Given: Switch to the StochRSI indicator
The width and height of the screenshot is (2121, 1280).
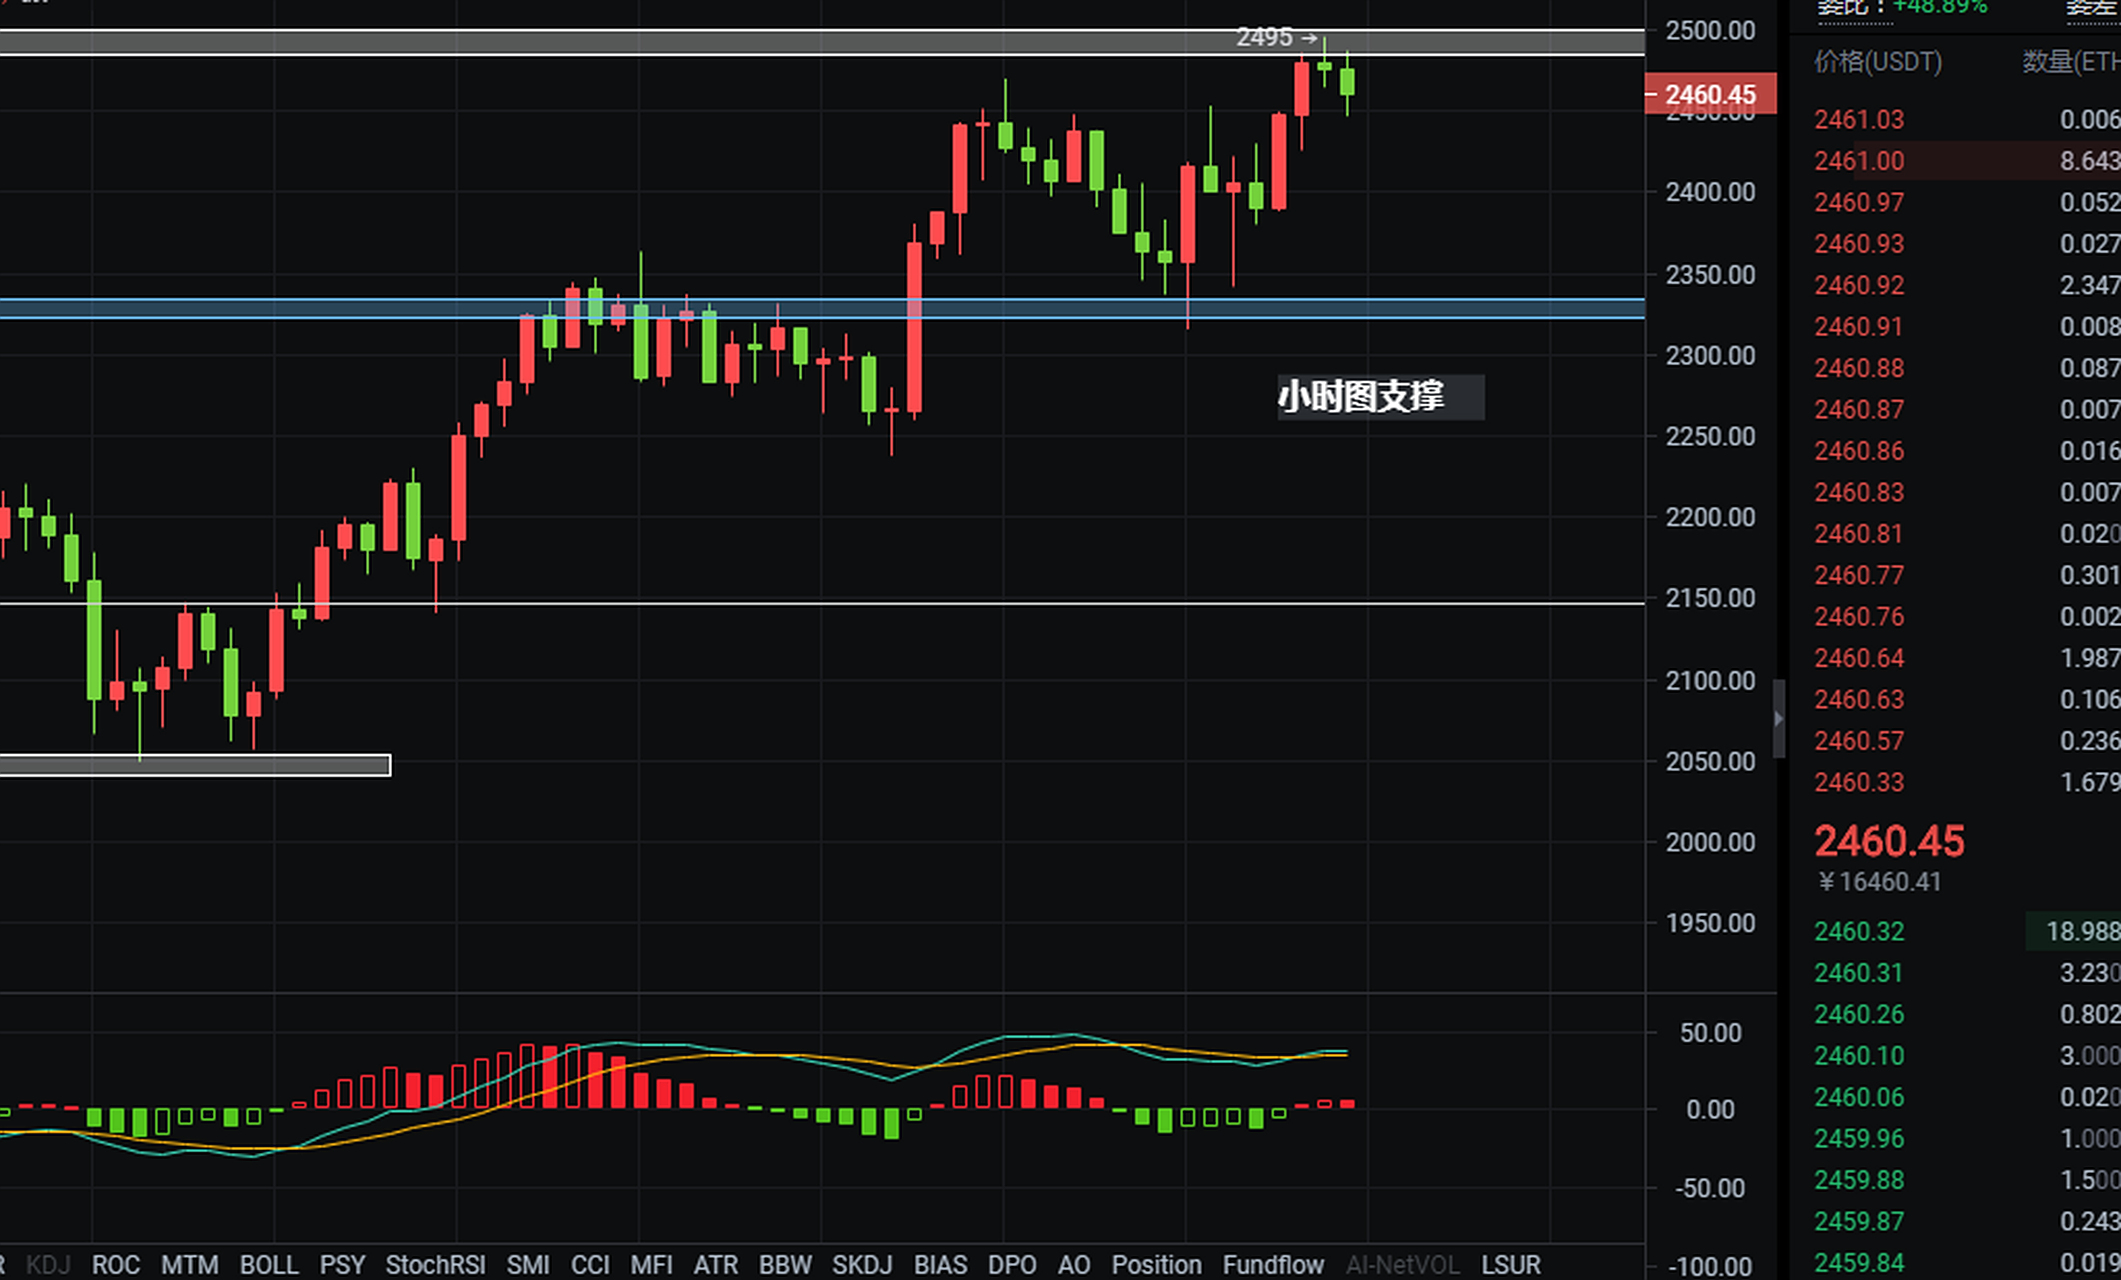Looking at the screenshot, I should pos(435,1264).
